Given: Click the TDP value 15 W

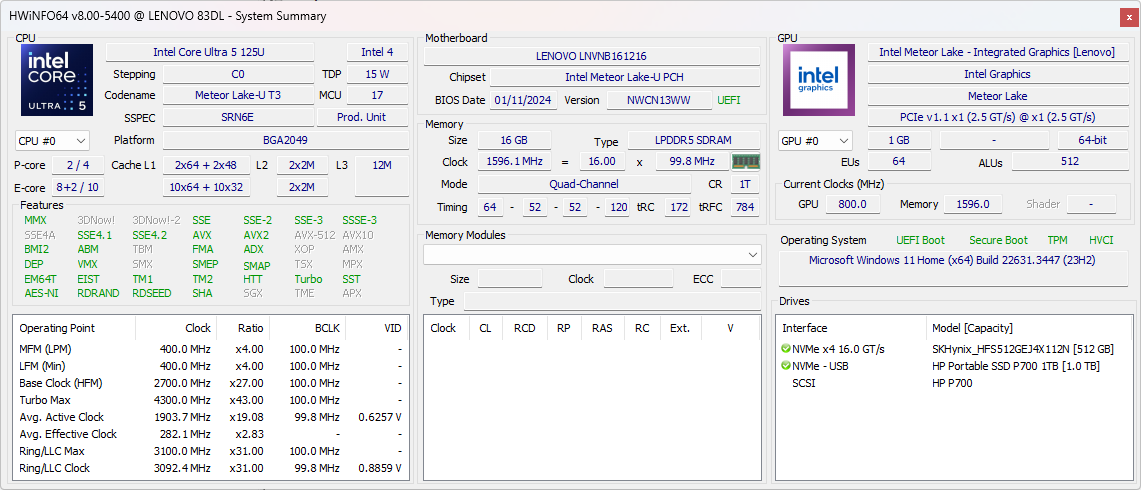Looking at the screenshot, I should pos(377,74).
